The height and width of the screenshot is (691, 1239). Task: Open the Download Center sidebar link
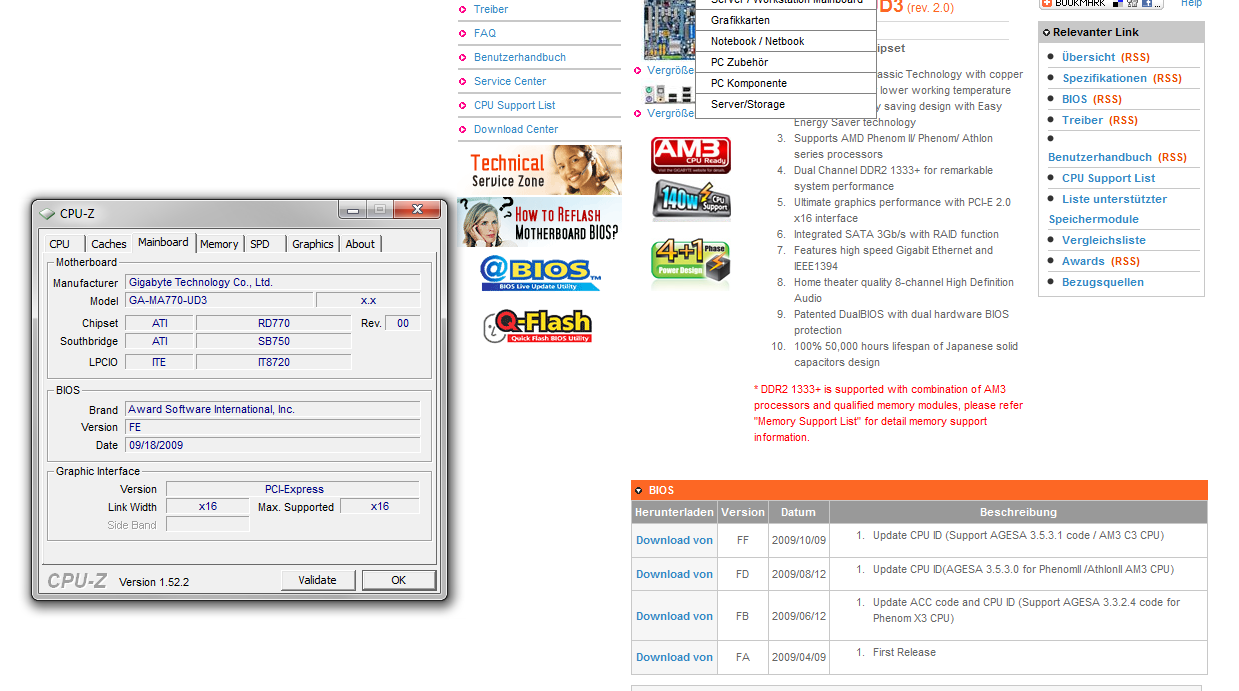pos(516,129)
